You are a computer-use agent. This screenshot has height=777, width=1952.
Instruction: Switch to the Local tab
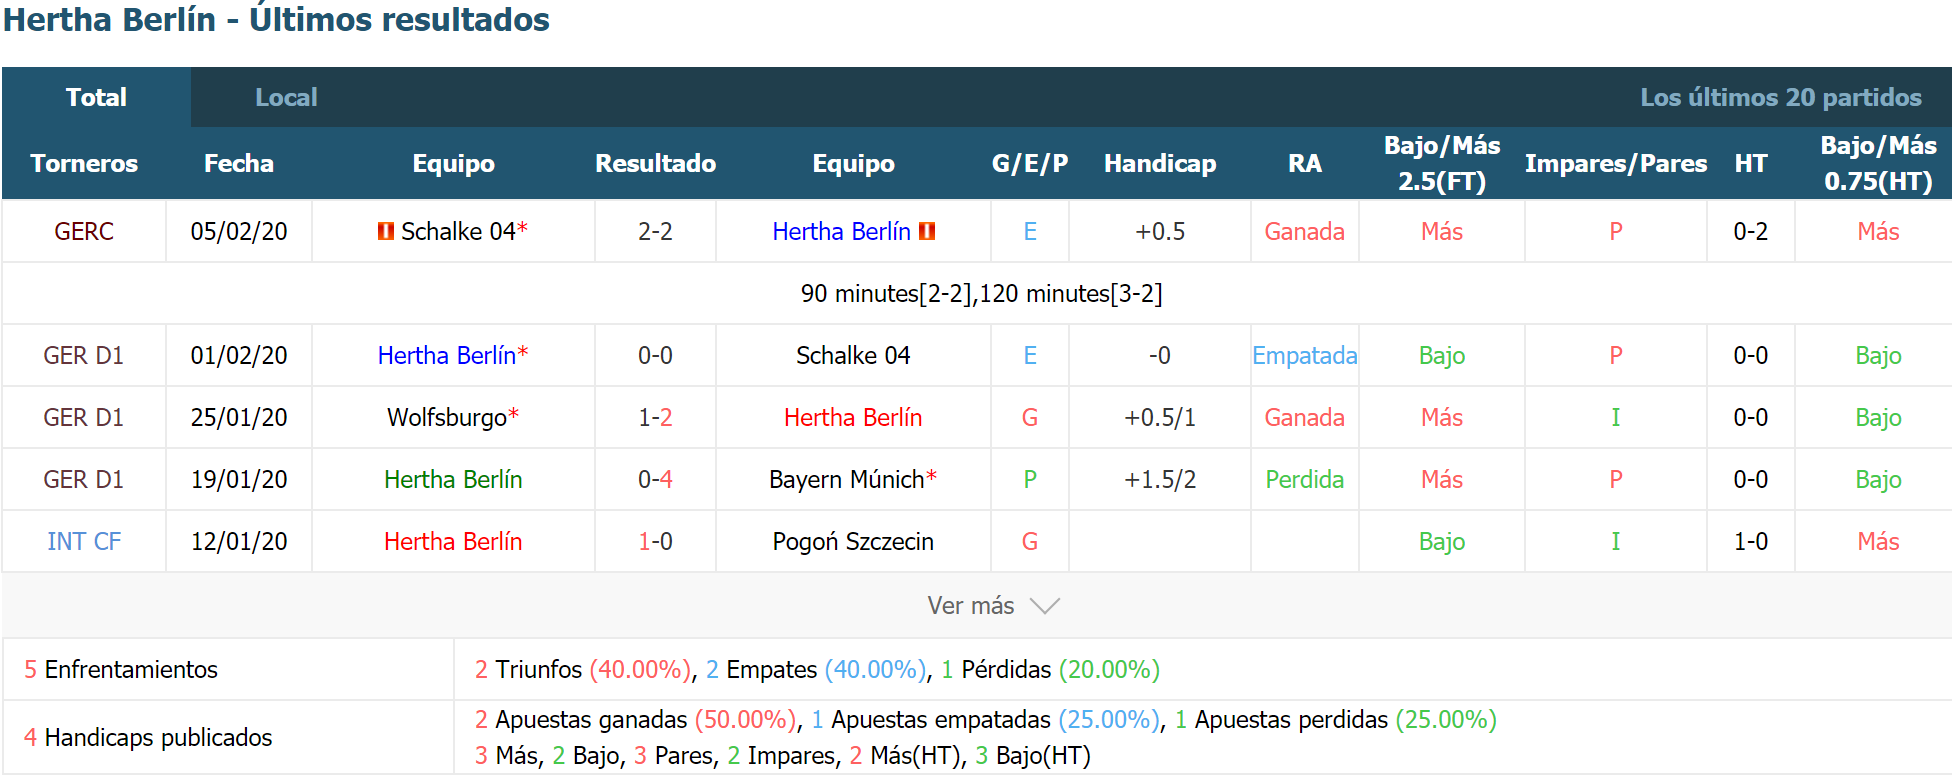[286, 97]
